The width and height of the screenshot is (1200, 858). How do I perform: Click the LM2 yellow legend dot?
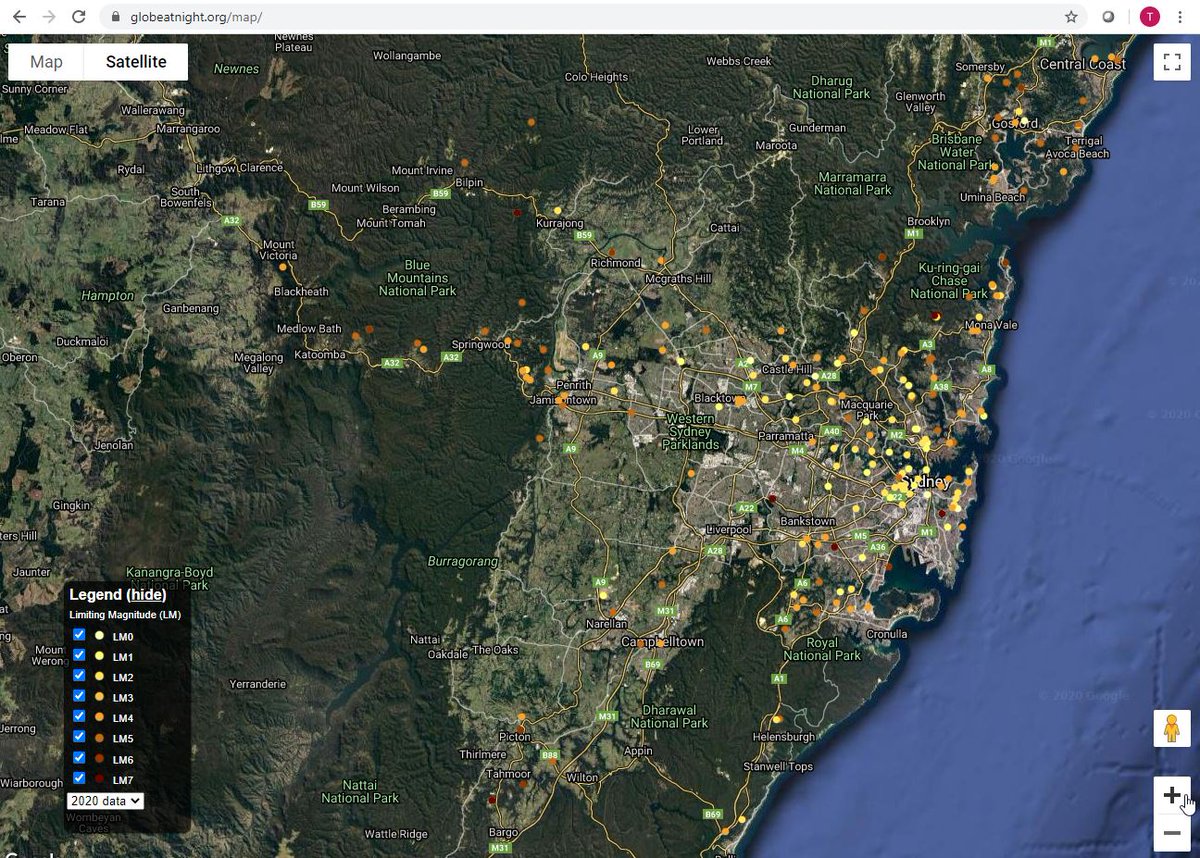99,677
